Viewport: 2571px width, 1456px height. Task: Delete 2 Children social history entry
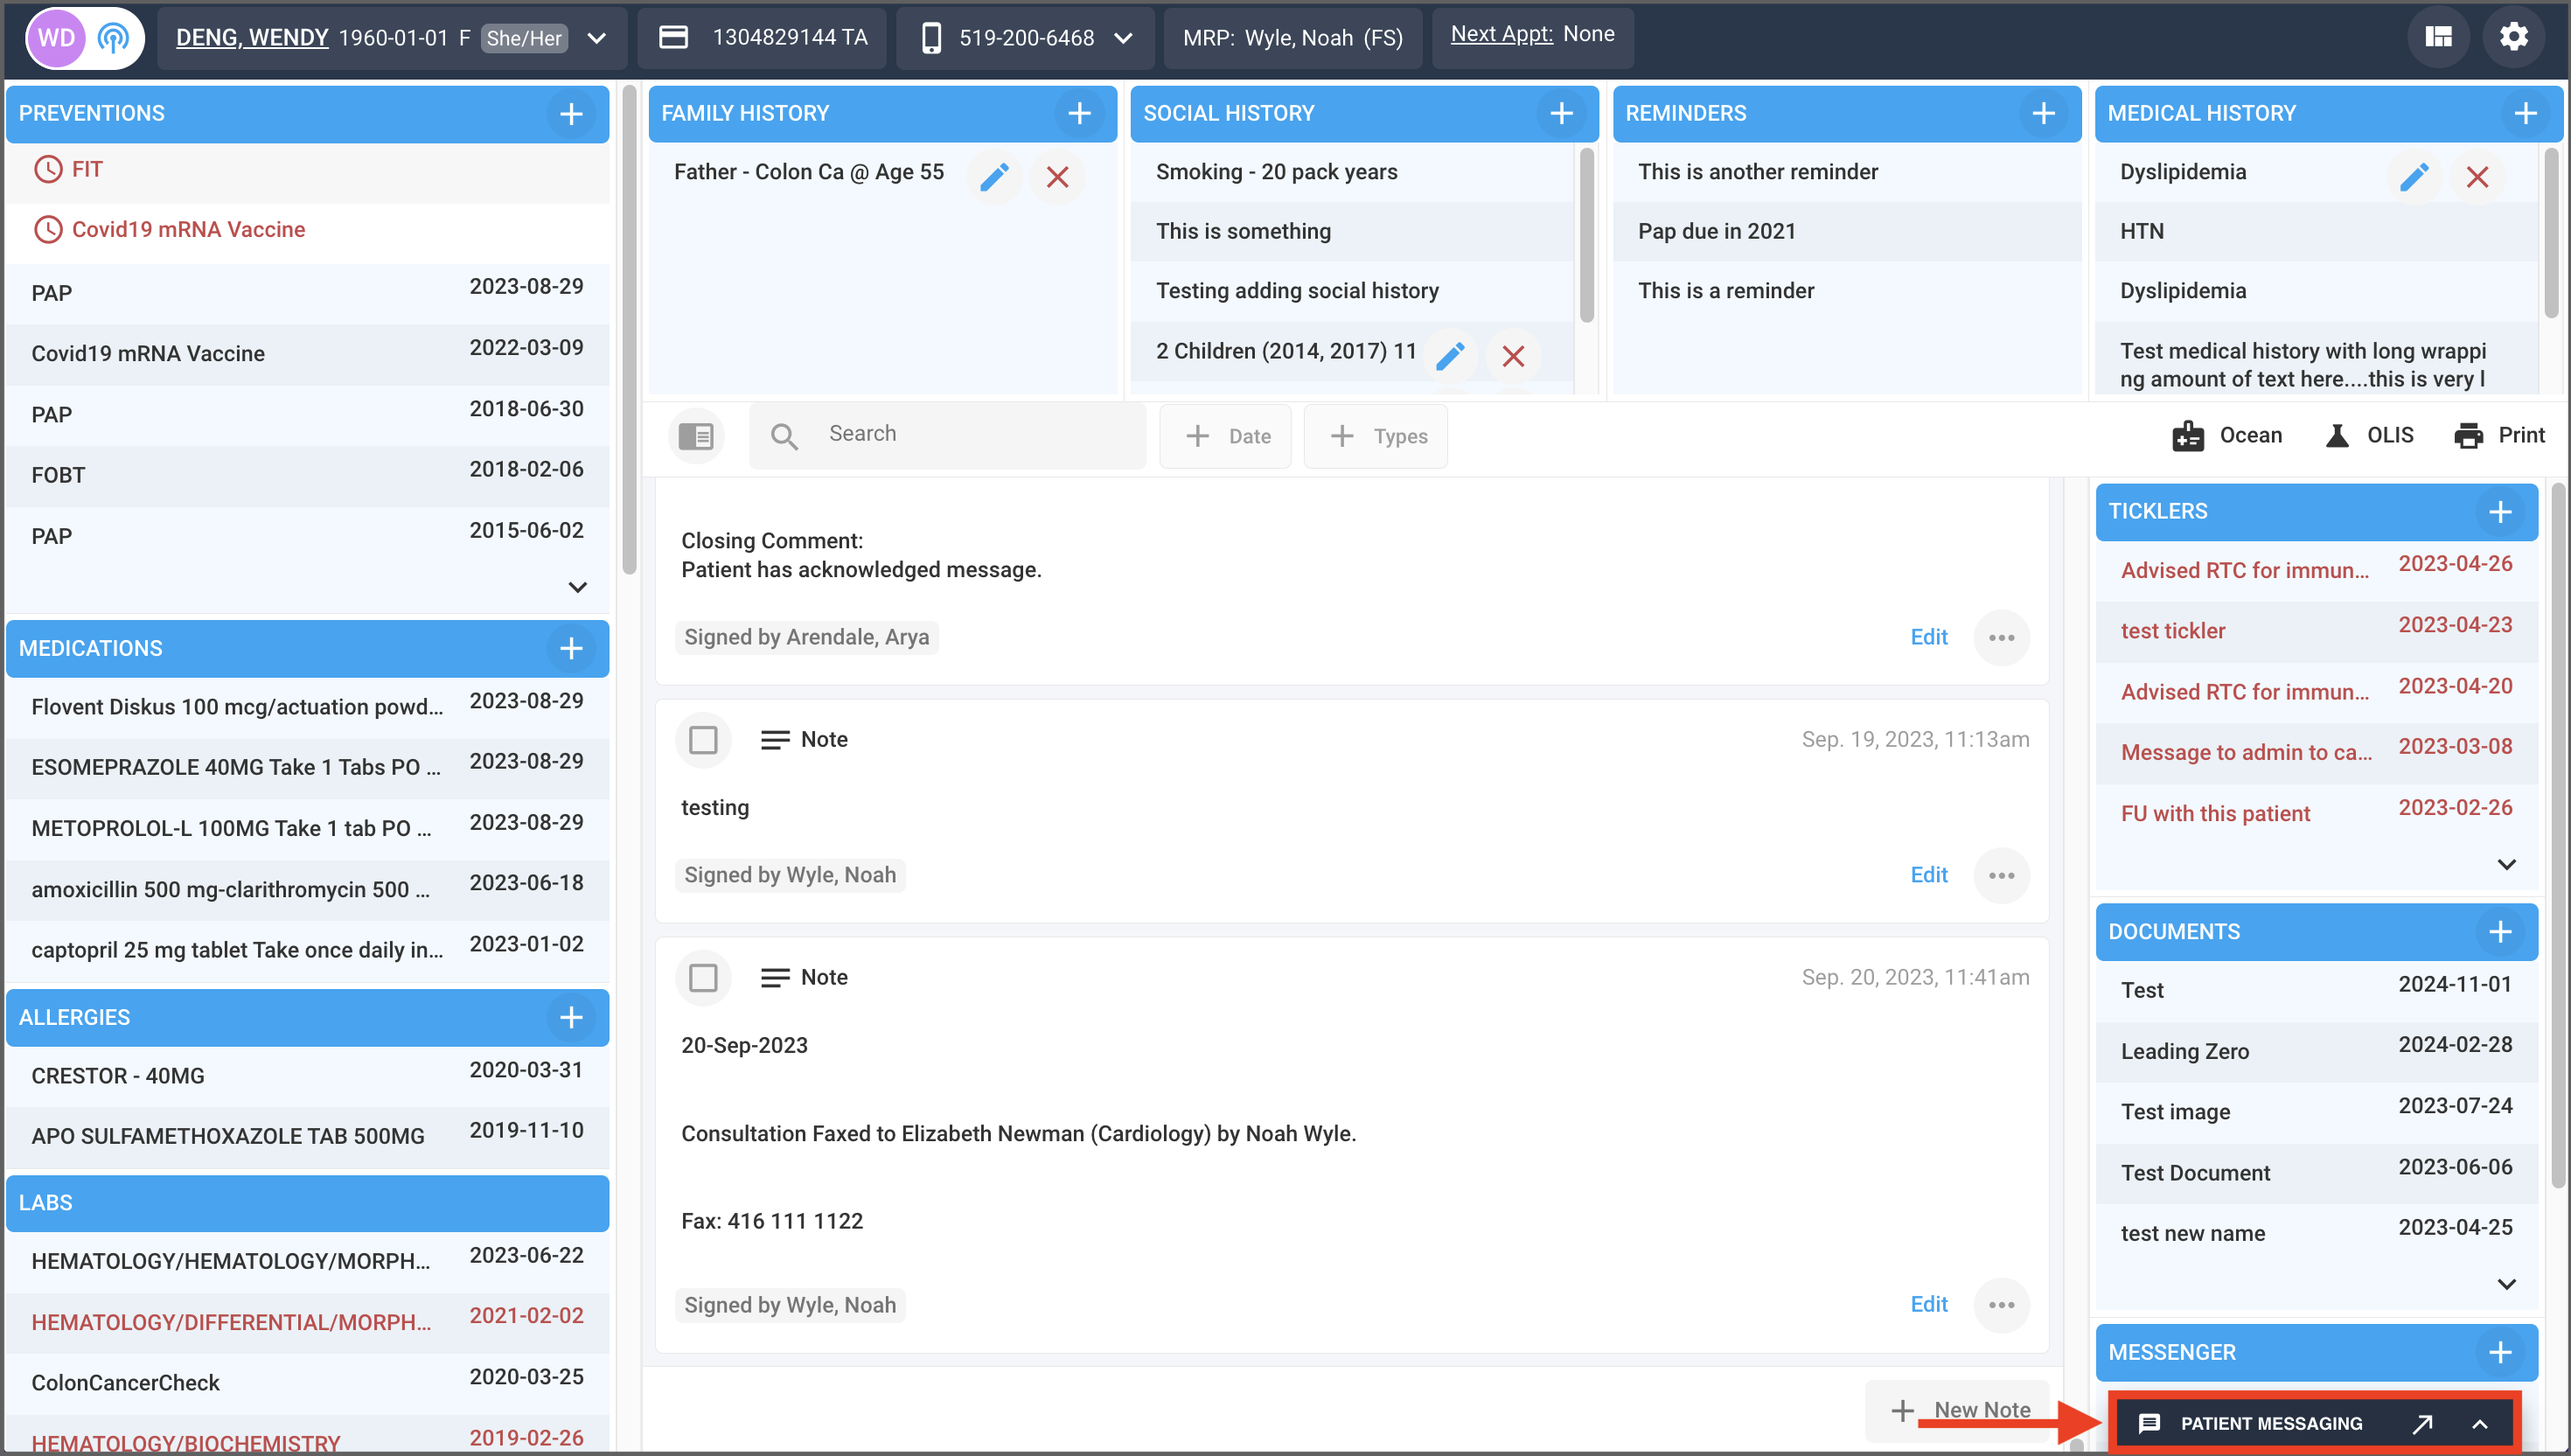click(1513, 356)
